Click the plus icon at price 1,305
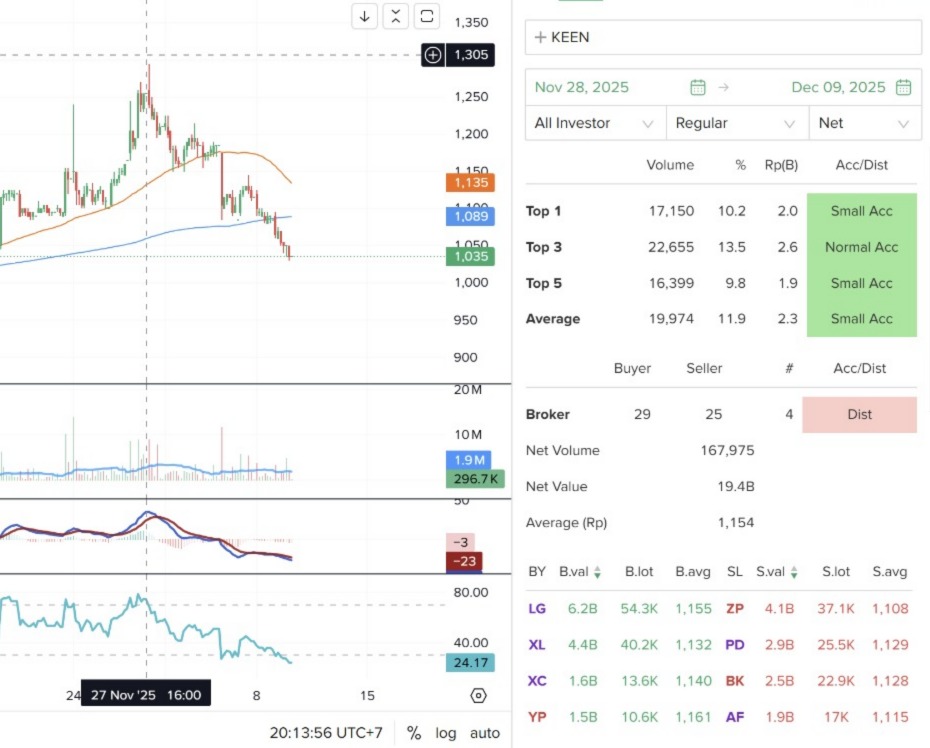 point(433,55)
